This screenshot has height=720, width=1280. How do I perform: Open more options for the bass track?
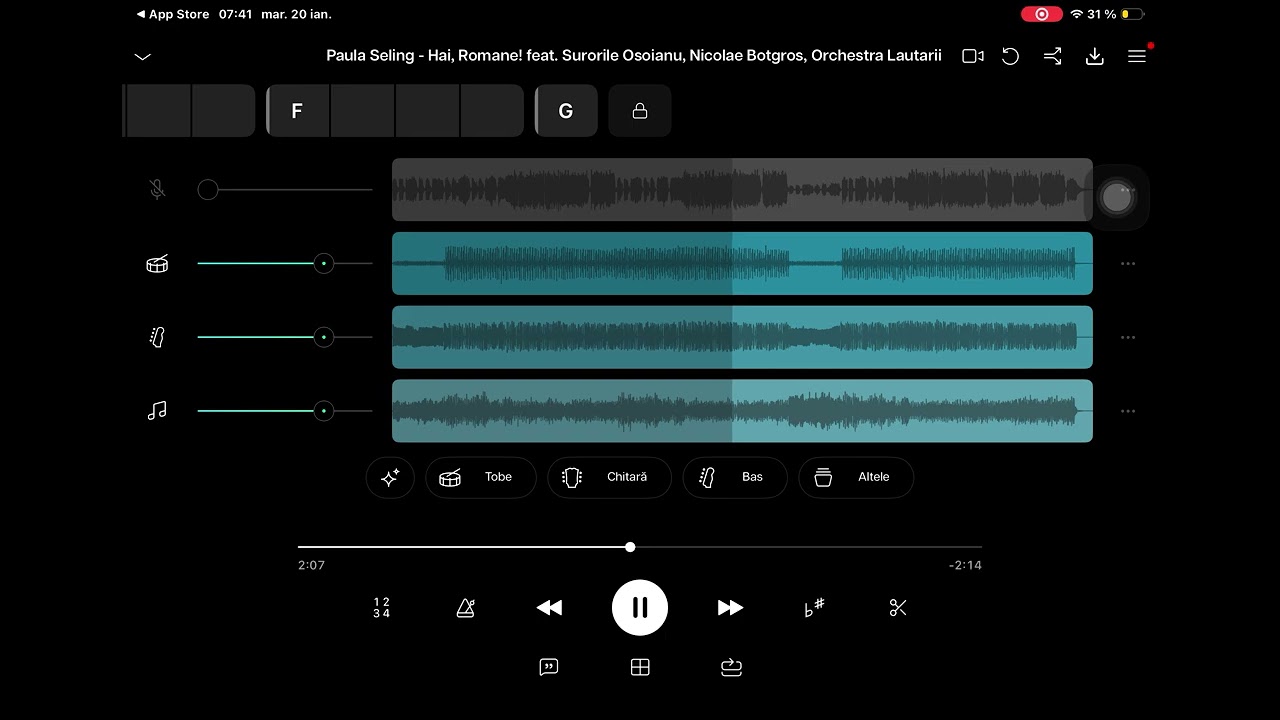[1128, 338]
